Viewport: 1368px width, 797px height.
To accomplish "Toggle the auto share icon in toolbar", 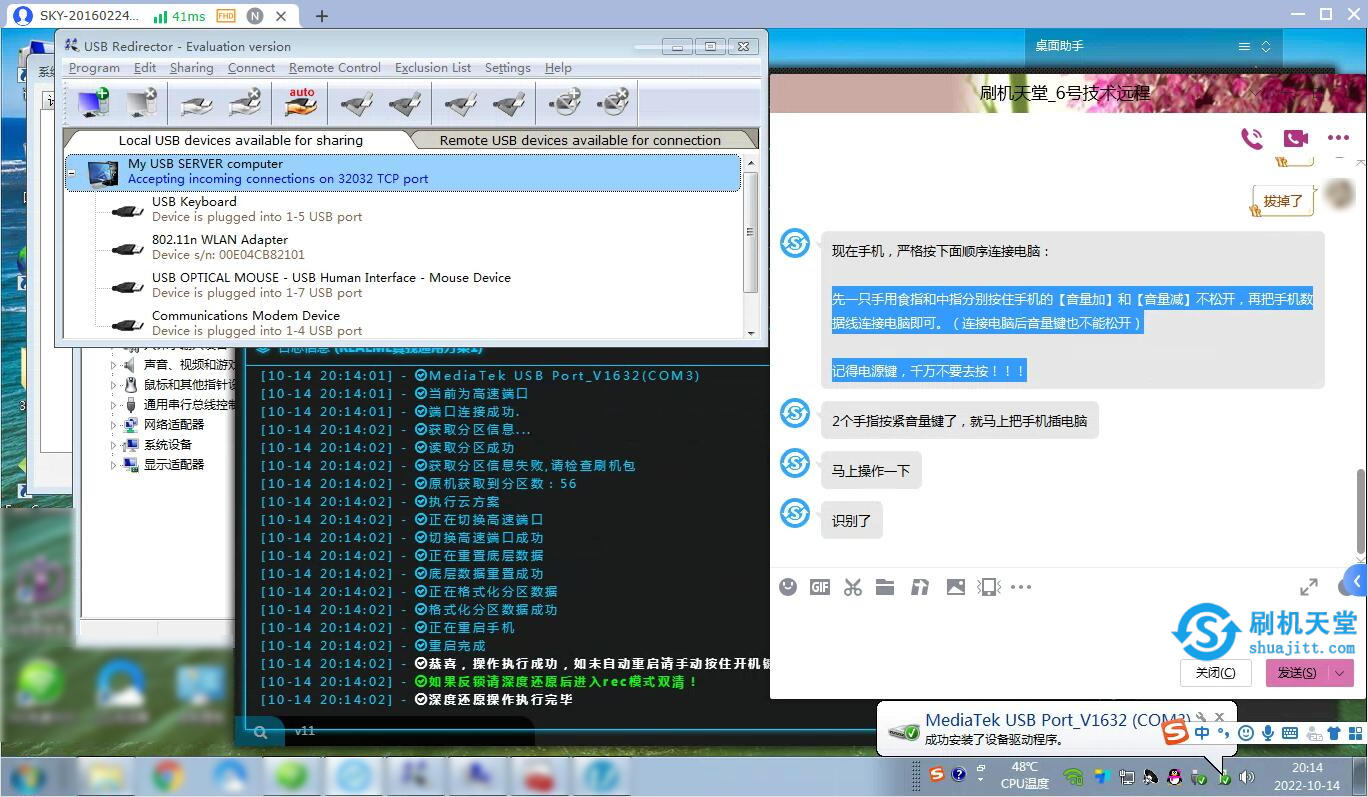I will pyautogui.click(x=301, y=102).
